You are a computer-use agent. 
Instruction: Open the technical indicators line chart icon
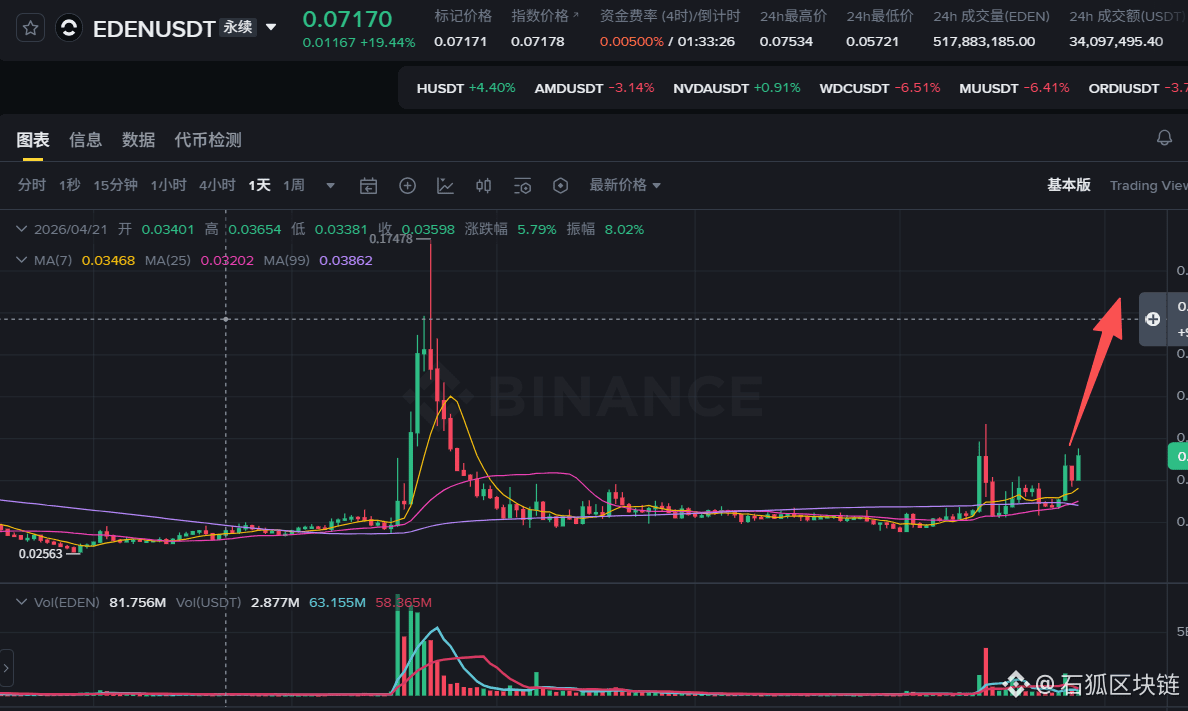(446, 186)
